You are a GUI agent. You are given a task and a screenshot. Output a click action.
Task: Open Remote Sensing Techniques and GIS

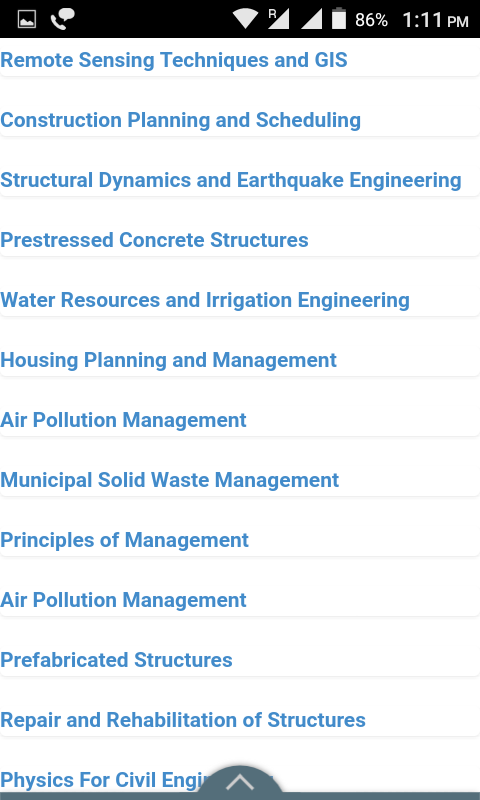[174, 60]
